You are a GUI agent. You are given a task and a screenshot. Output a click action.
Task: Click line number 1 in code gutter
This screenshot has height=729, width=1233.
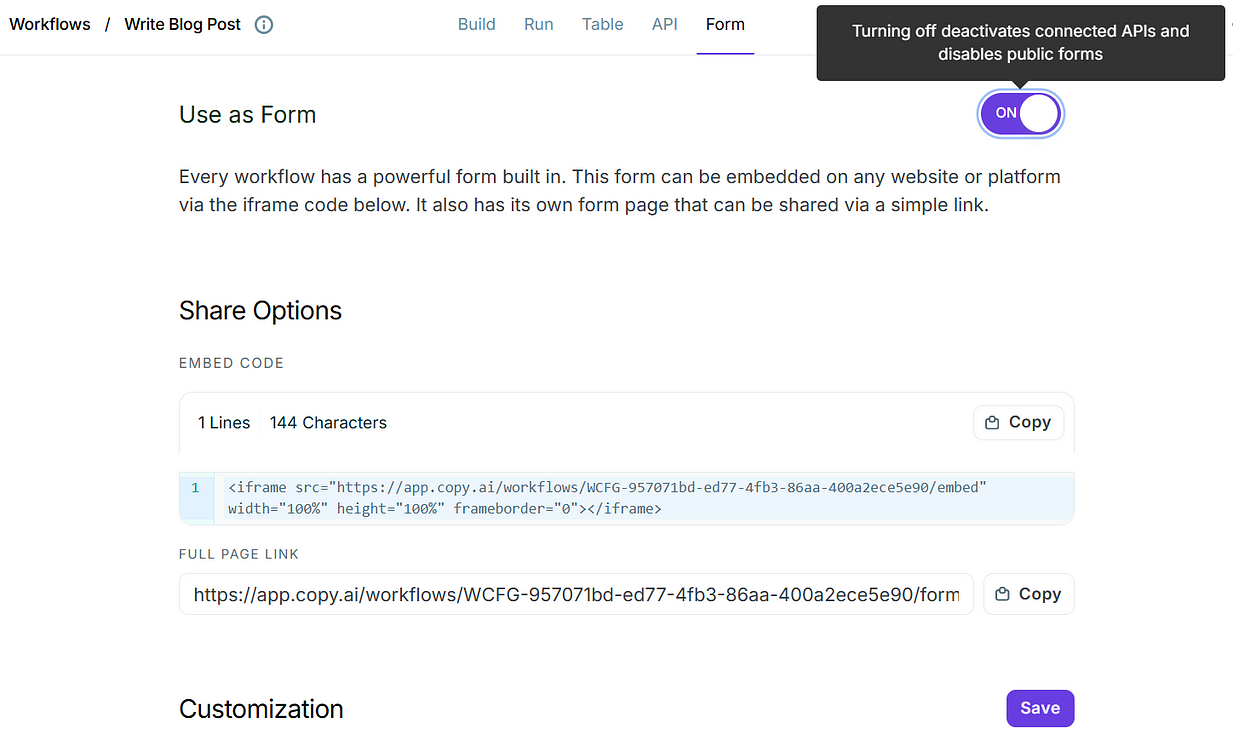(196, 488)
